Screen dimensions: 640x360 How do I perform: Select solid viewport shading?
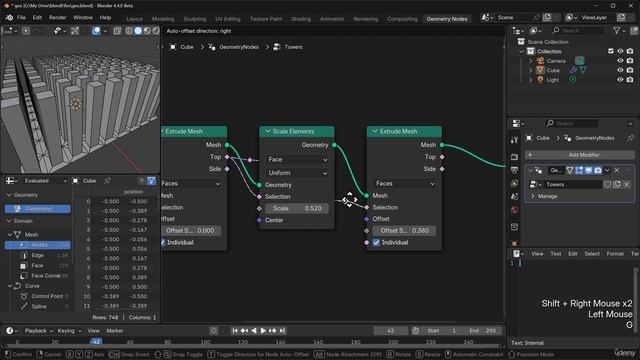138,31
